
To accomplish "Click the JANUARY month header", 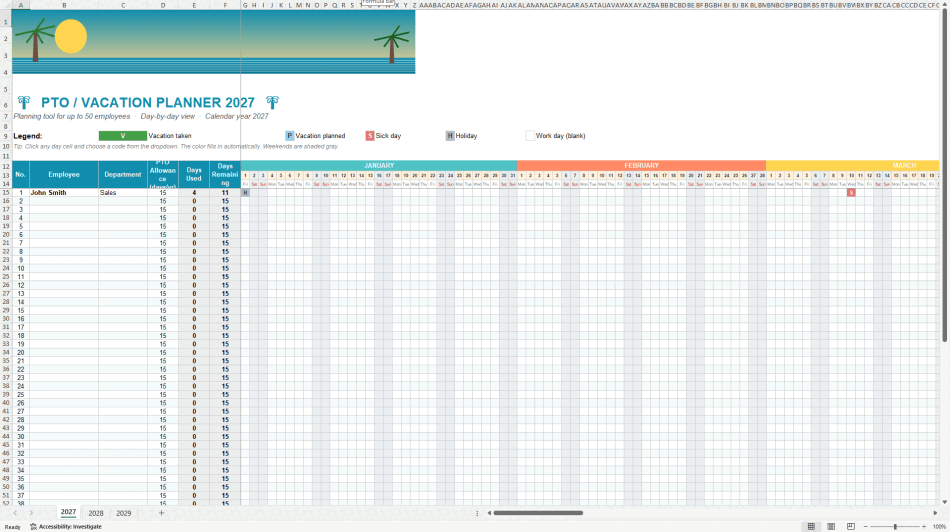I will [379, 165].
